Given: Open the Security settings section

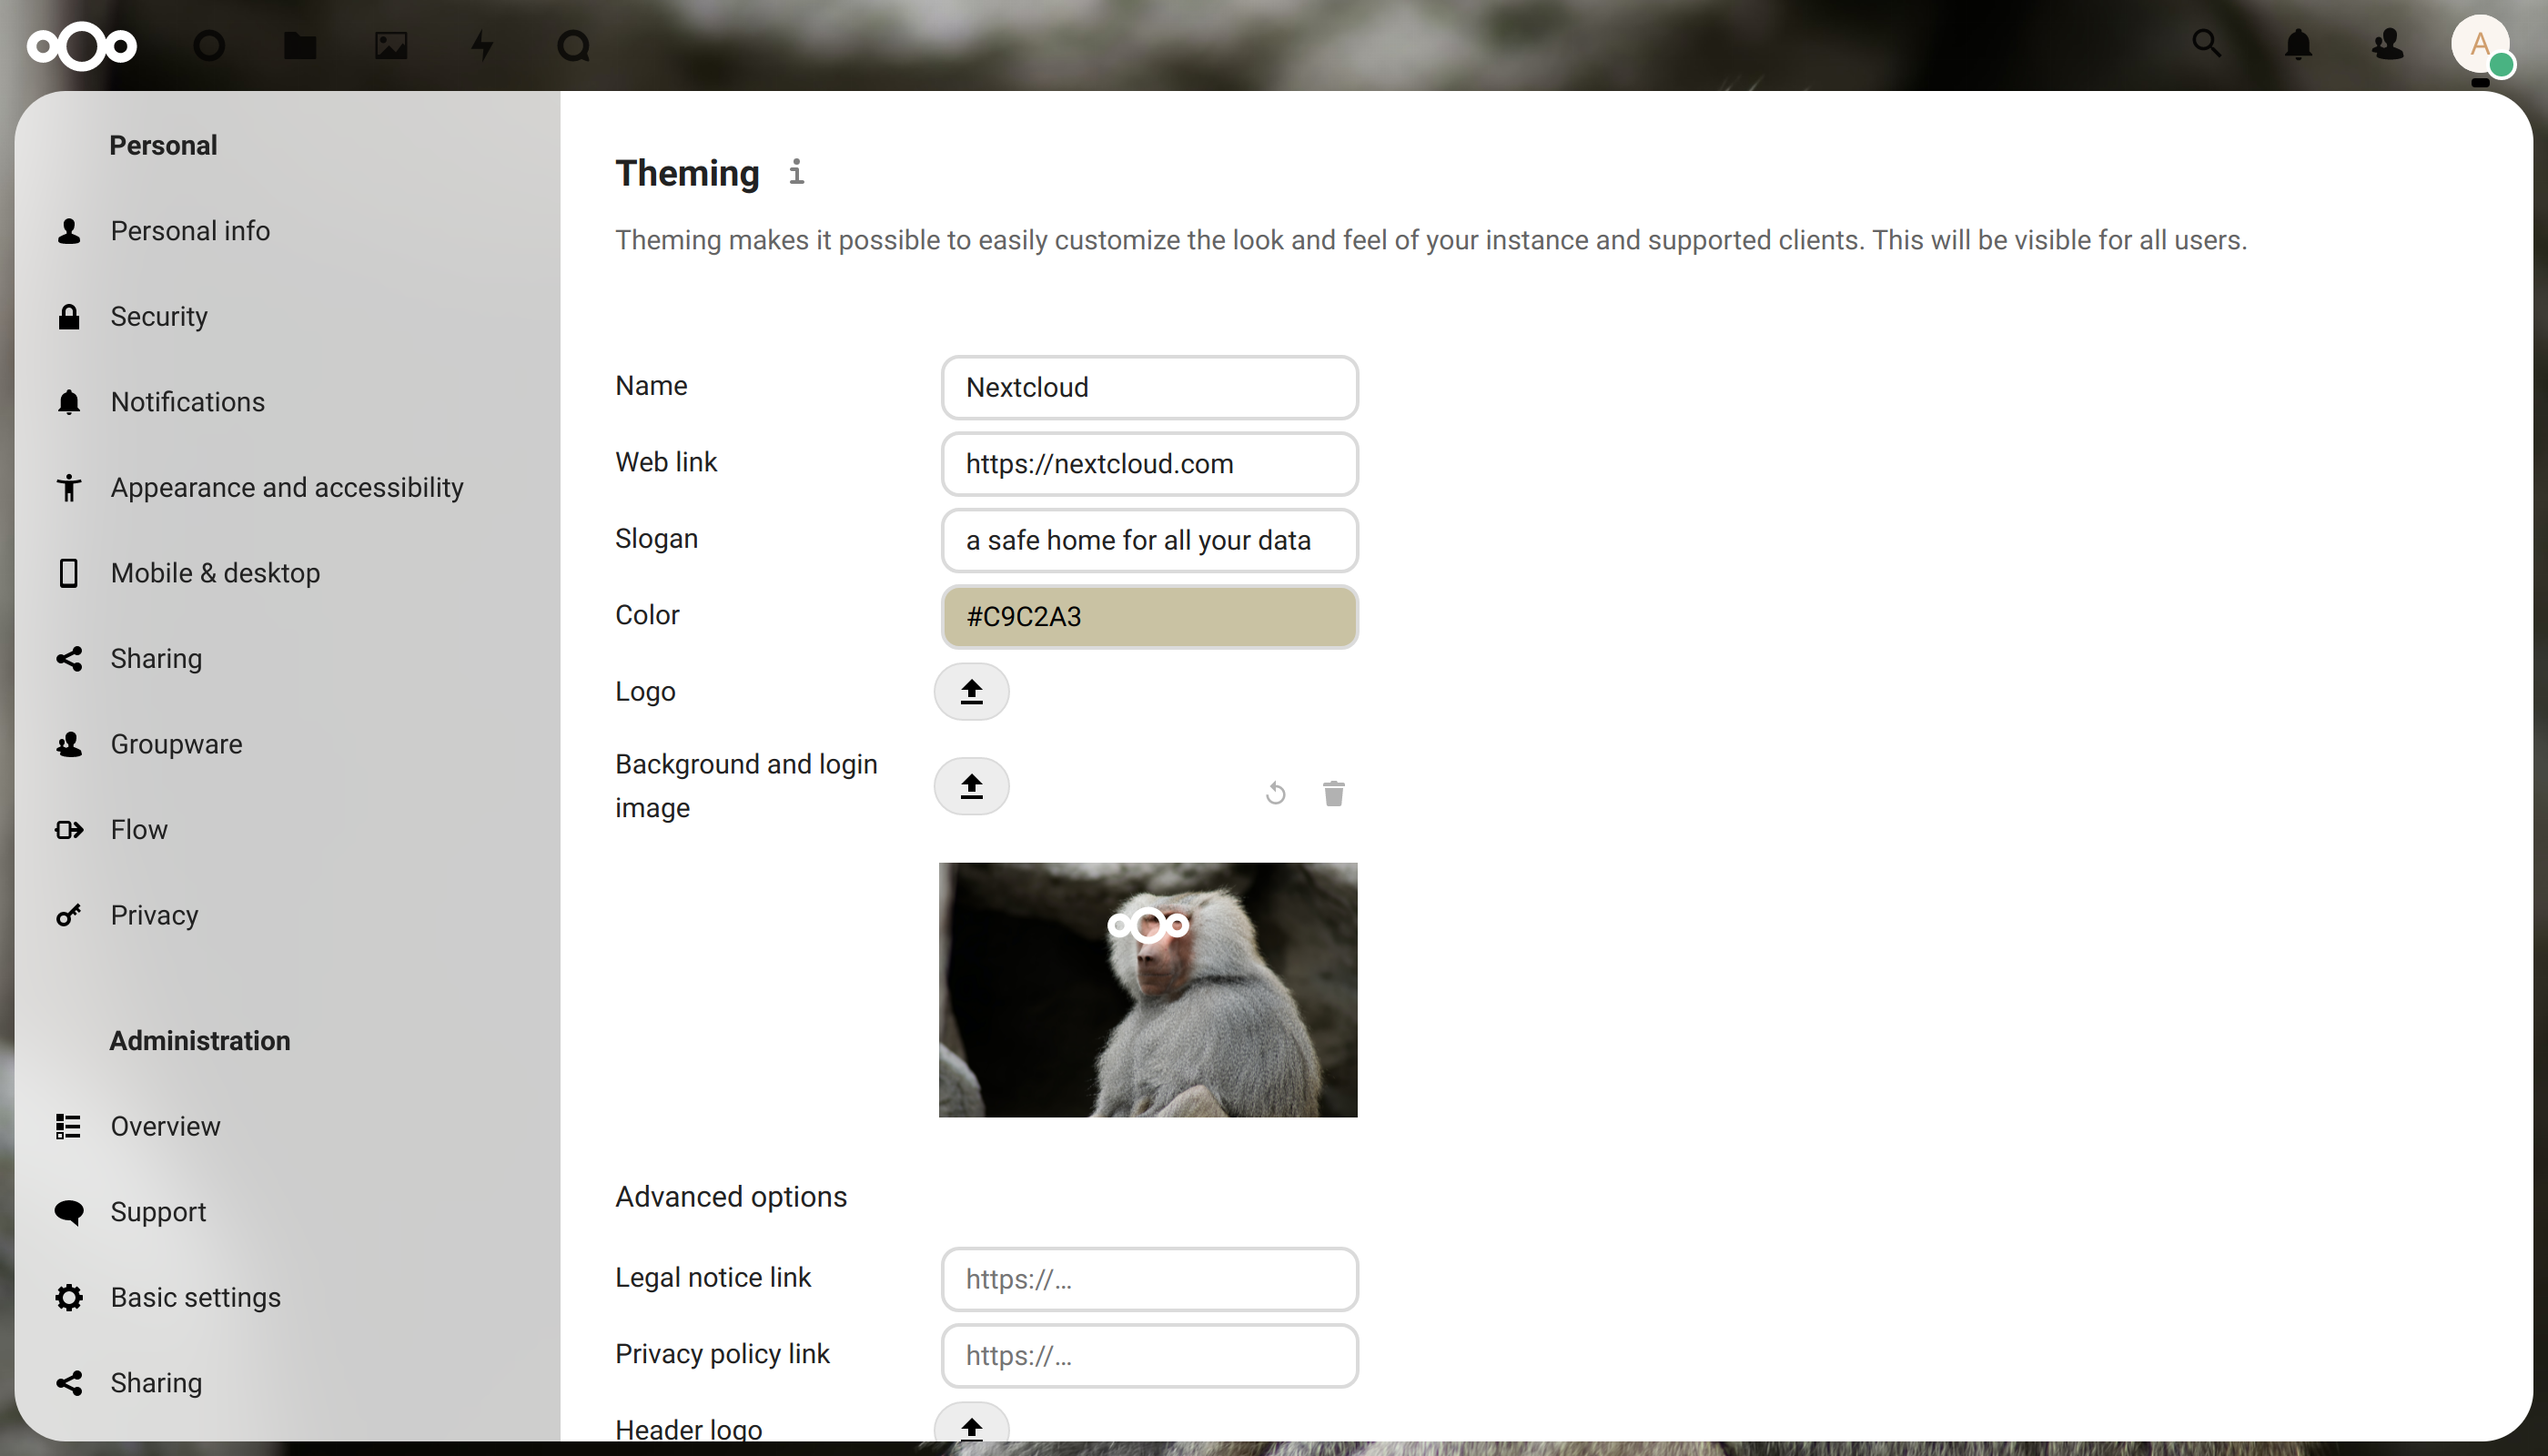Looking at the screenshot, I should tap(159, 316).
